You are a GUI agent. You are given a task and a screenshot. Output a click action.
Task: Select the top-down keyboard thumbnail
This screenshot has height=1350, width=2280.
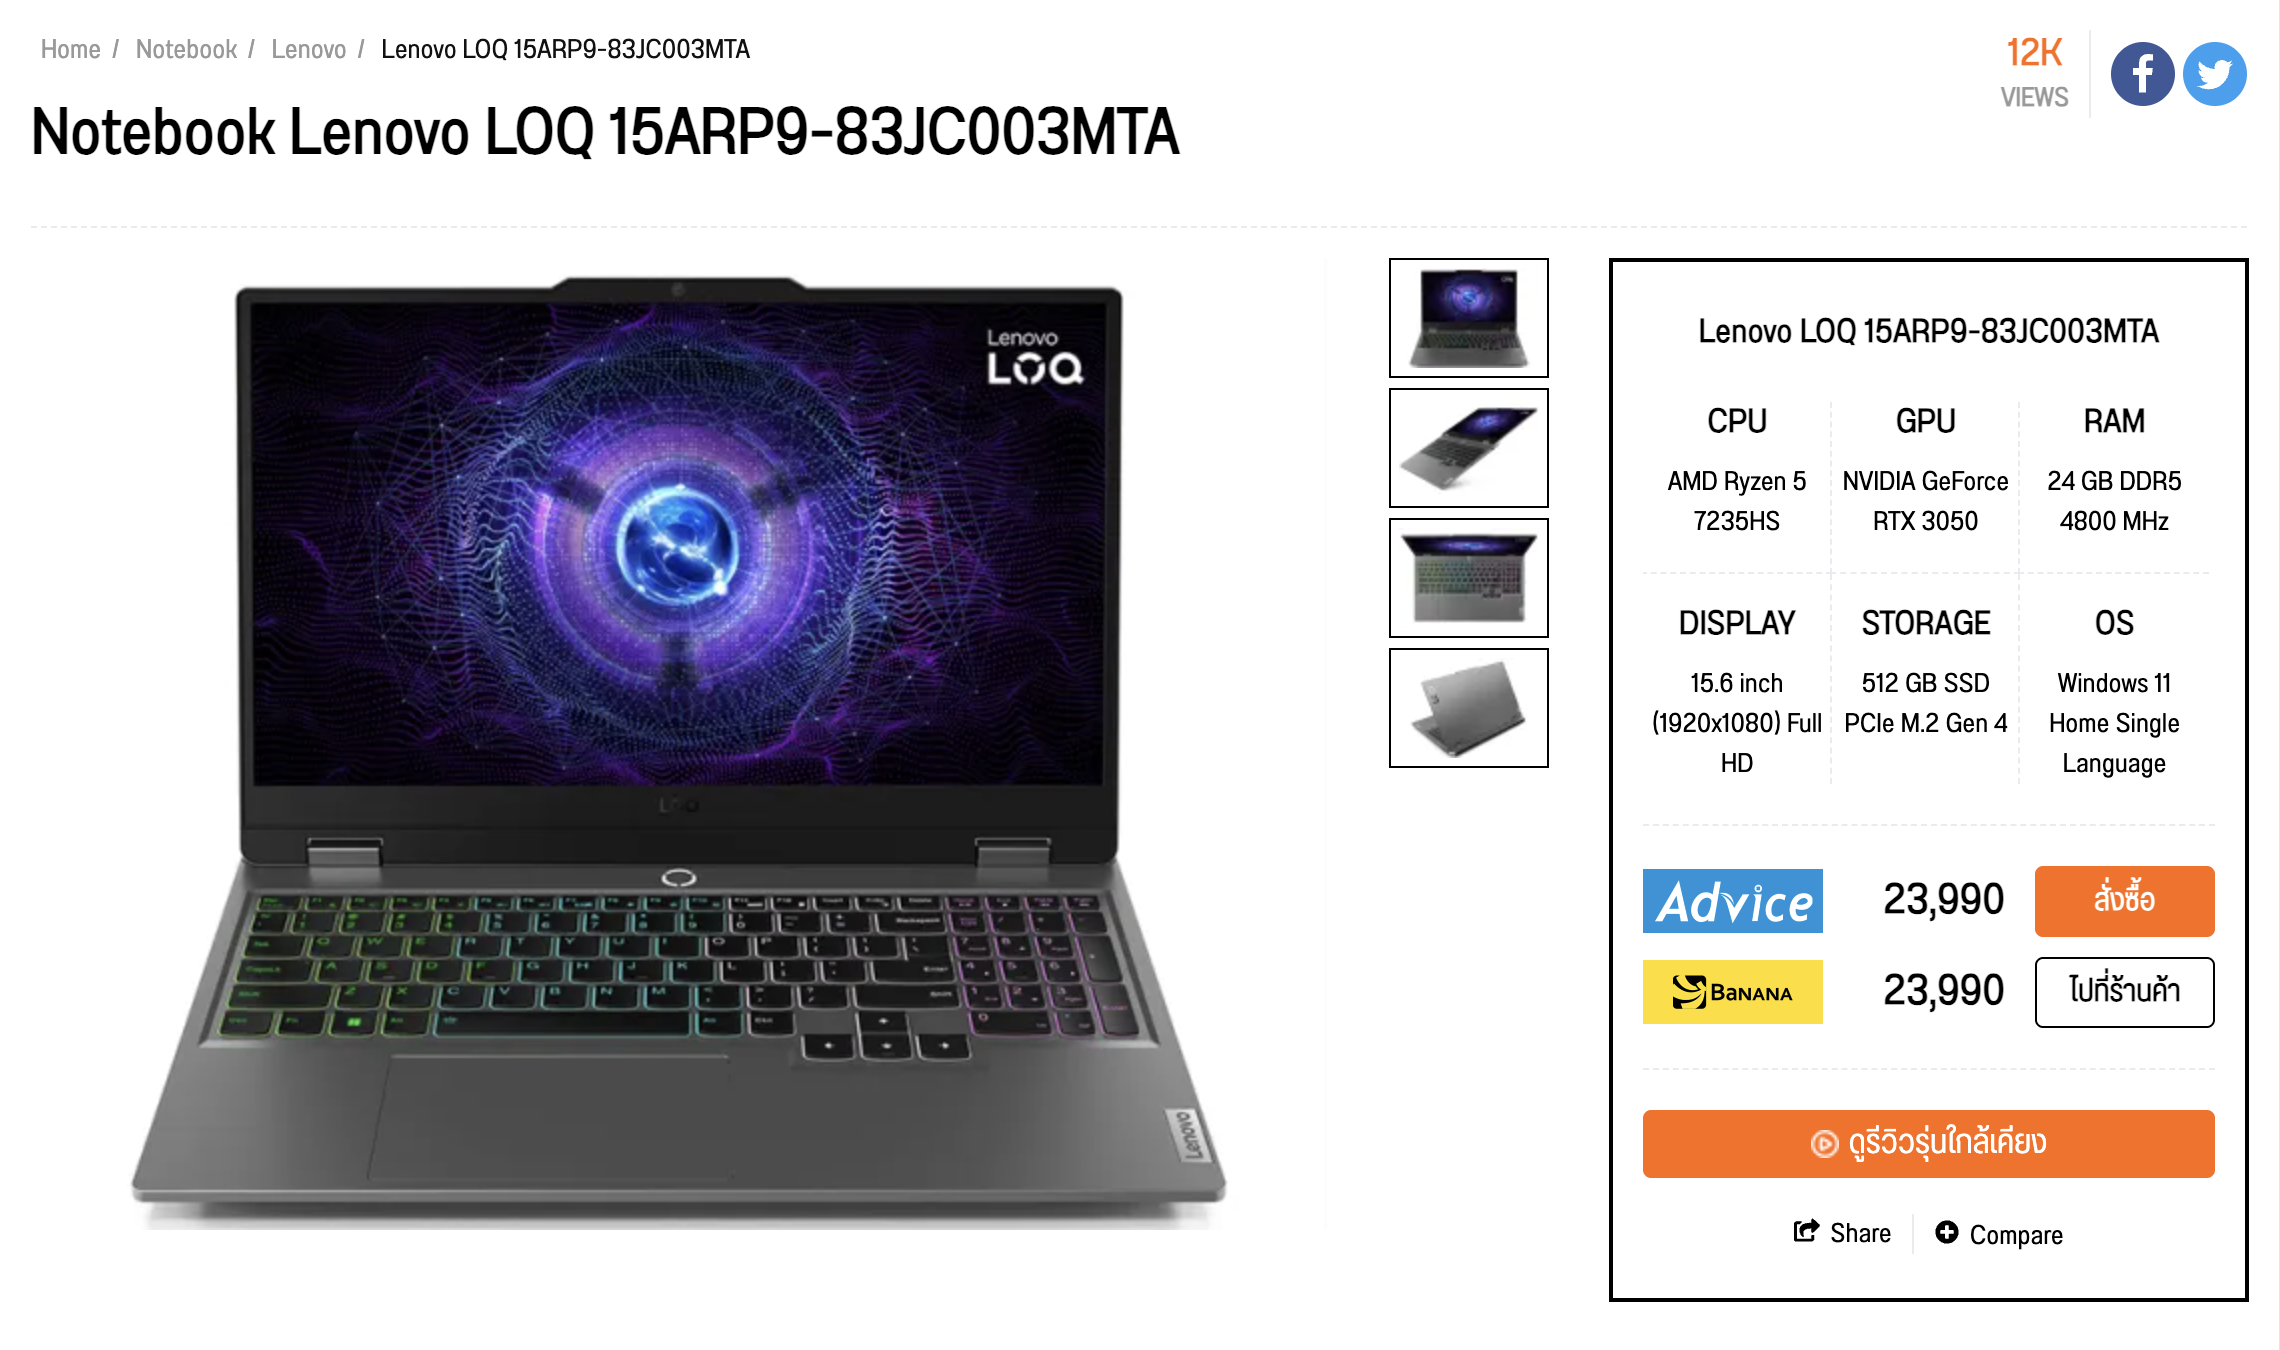(1469, 578)
